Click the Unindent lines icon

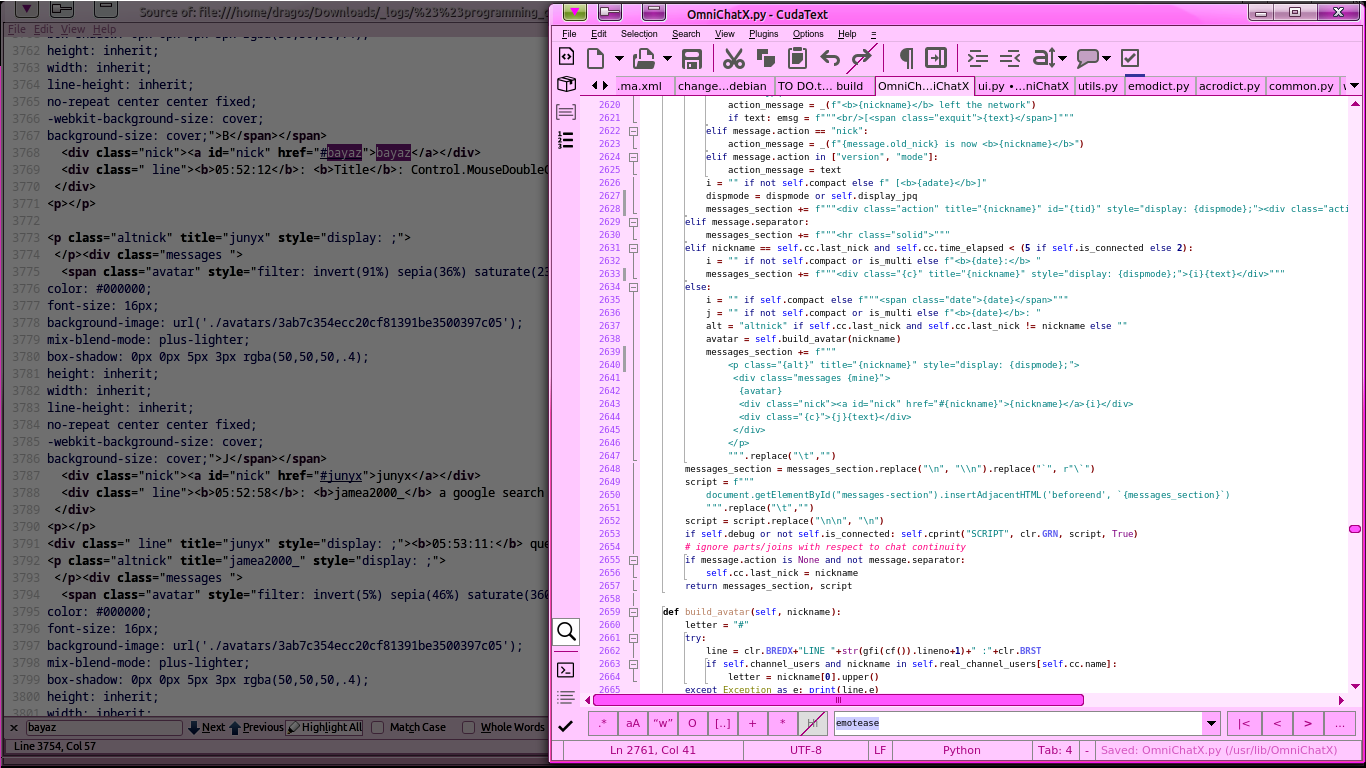pyautogui.click(x=1010, y=58)
